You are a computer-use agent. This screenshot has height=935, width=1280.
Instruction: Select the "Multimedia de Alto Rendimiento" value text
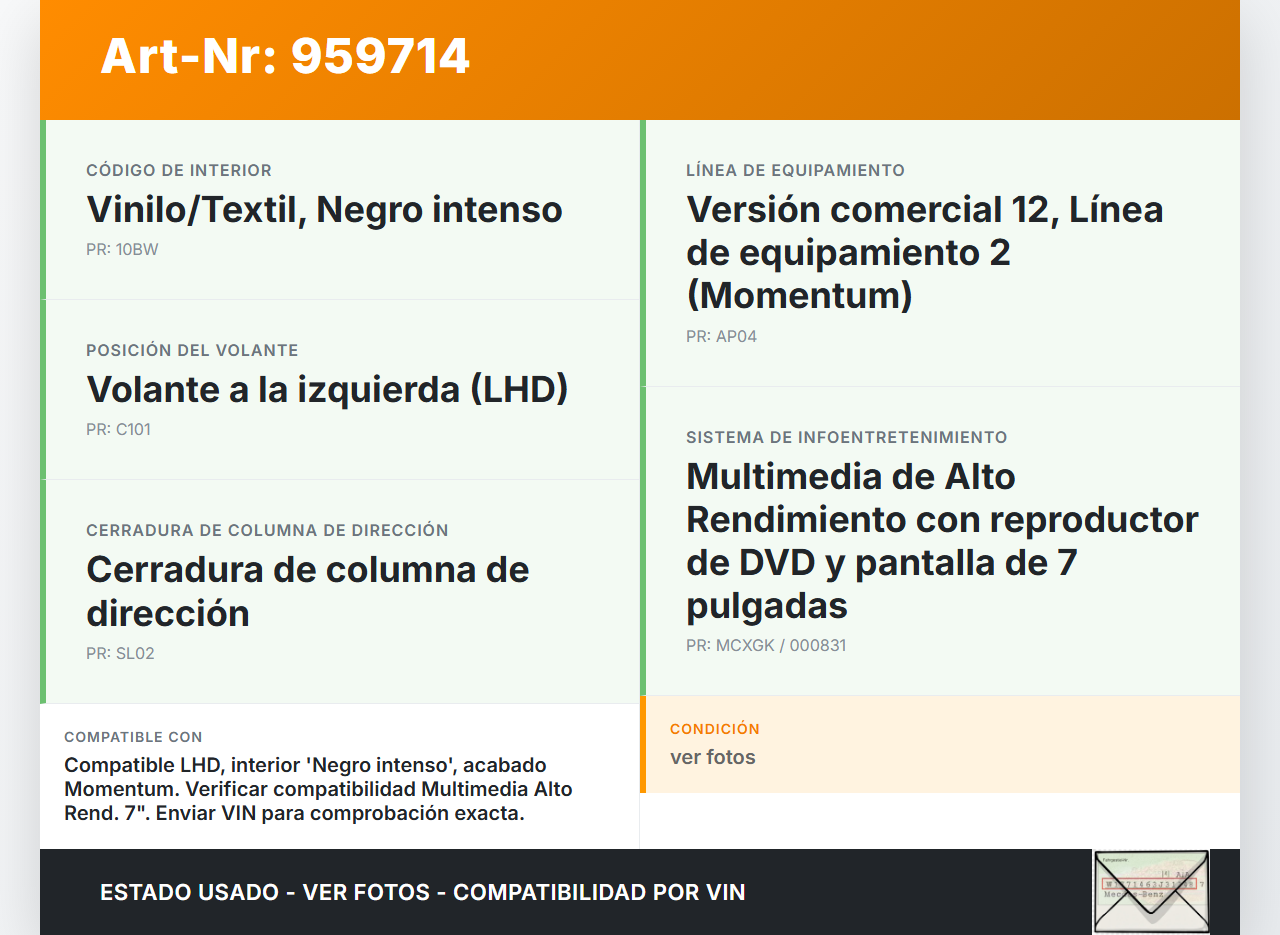pos(942,541)
